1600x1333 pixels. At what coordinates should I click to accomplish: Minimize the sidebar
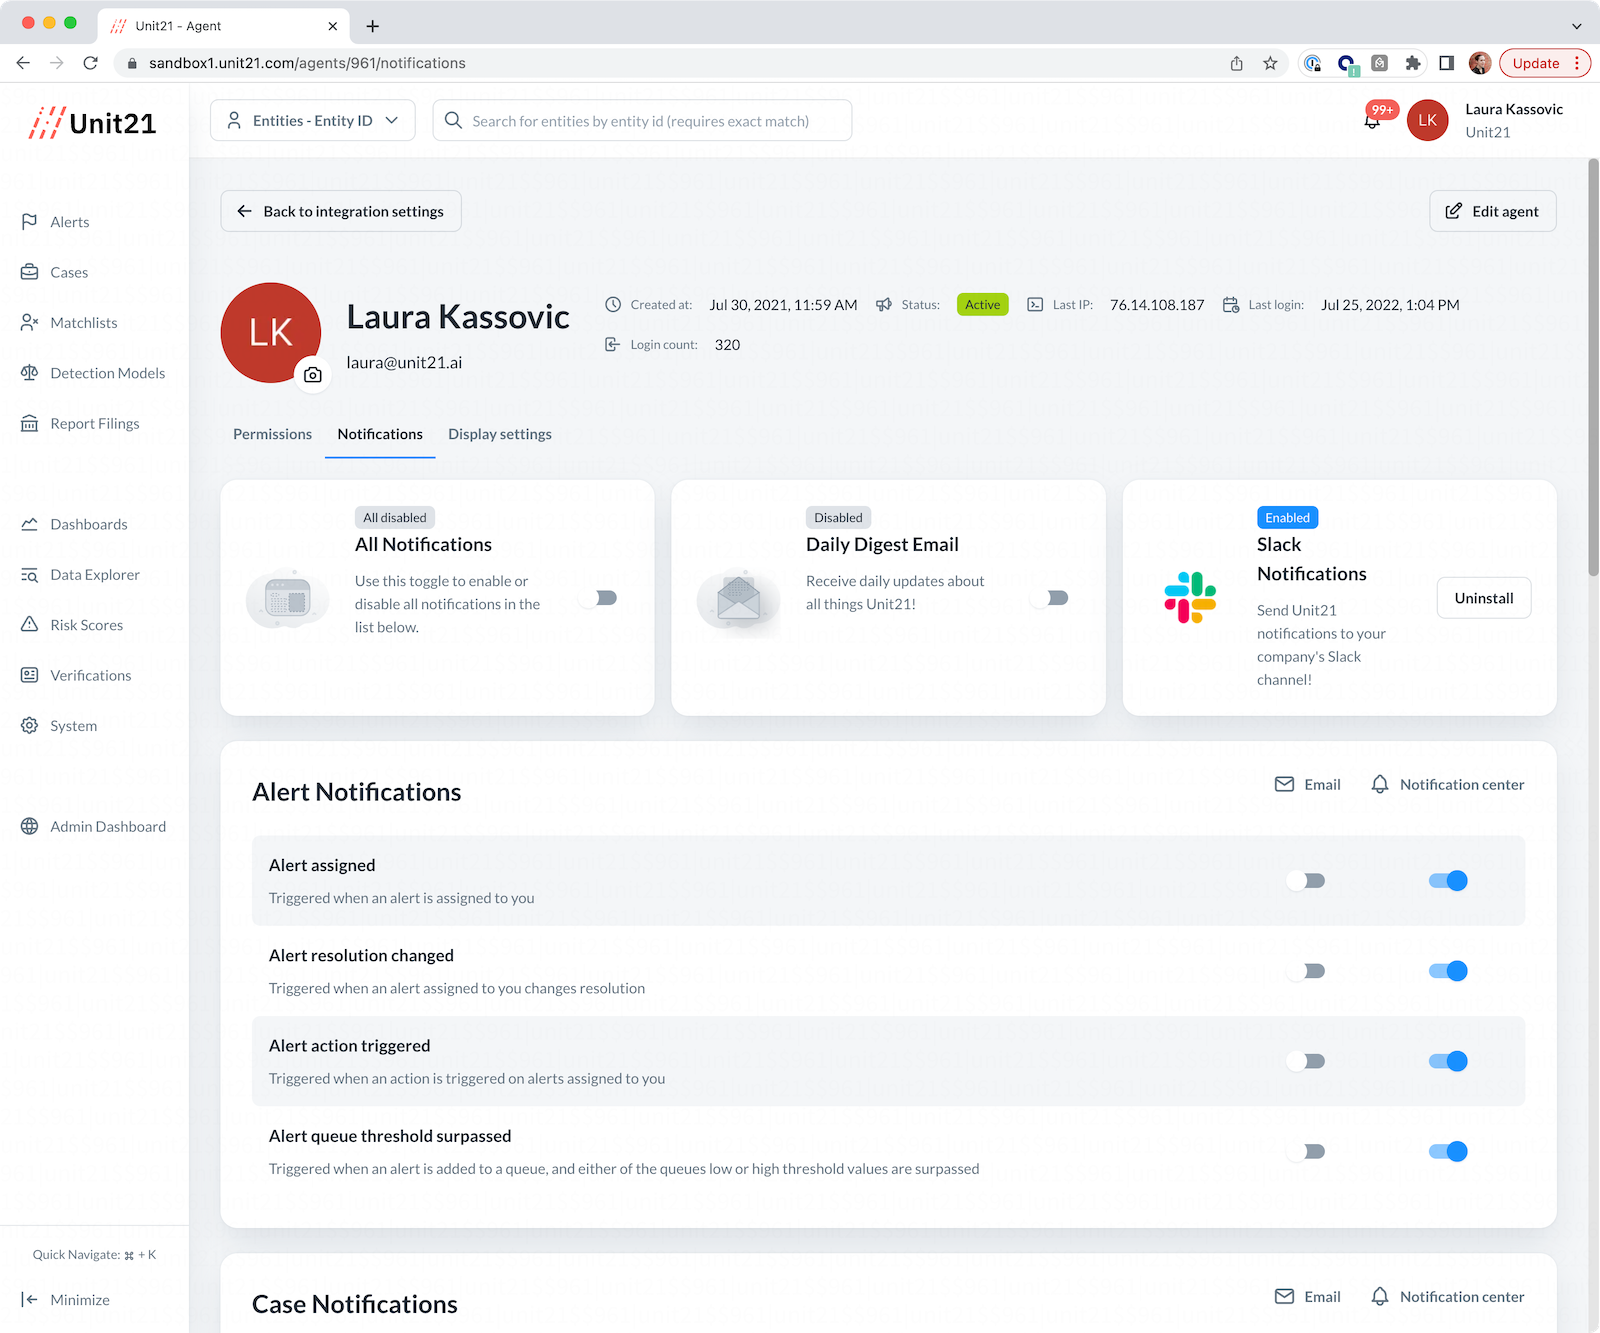pos(66,1299)
